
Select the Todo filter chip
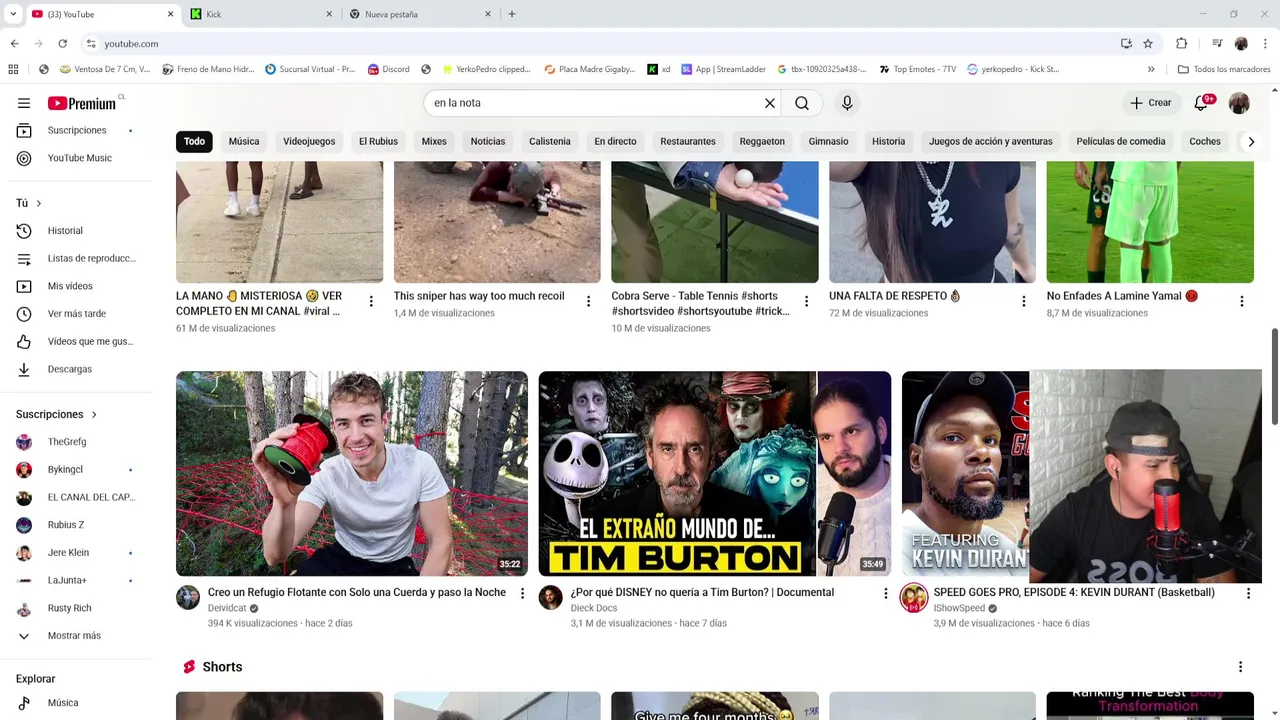click(x=194, y=141)
